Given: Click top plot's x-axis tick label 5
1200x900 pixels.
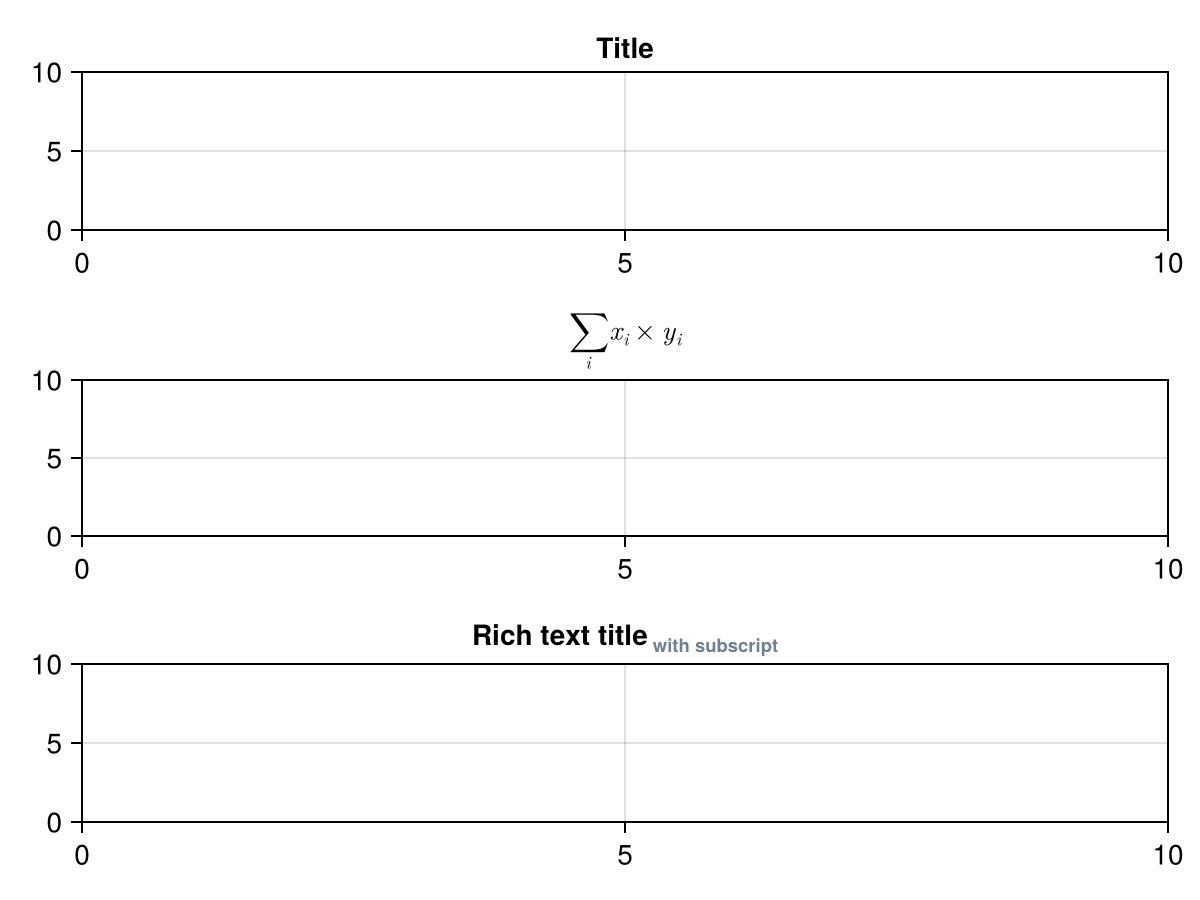Looking at the screenshot, I should point(625,263).
